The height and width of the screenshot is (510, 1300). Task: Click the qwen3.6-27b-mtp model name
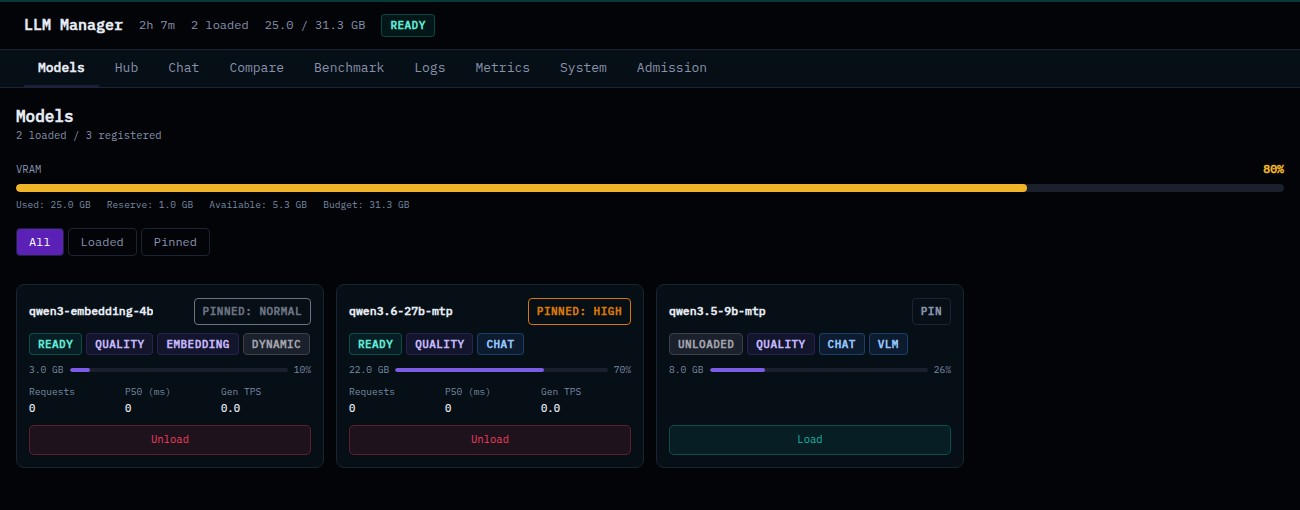pyautogui.click(x=401, y=311)
